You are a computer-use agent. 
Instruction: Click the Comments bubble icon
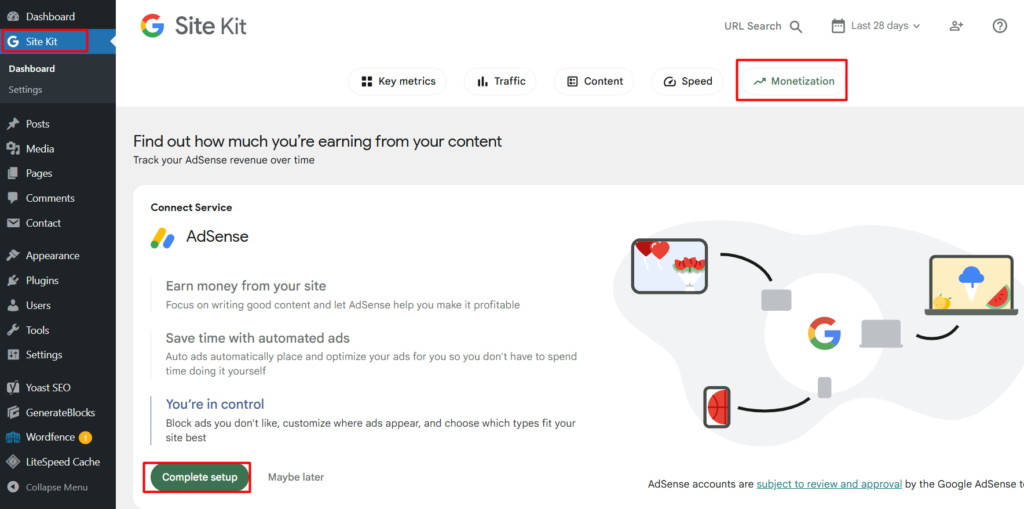click(x=13, y=198)
